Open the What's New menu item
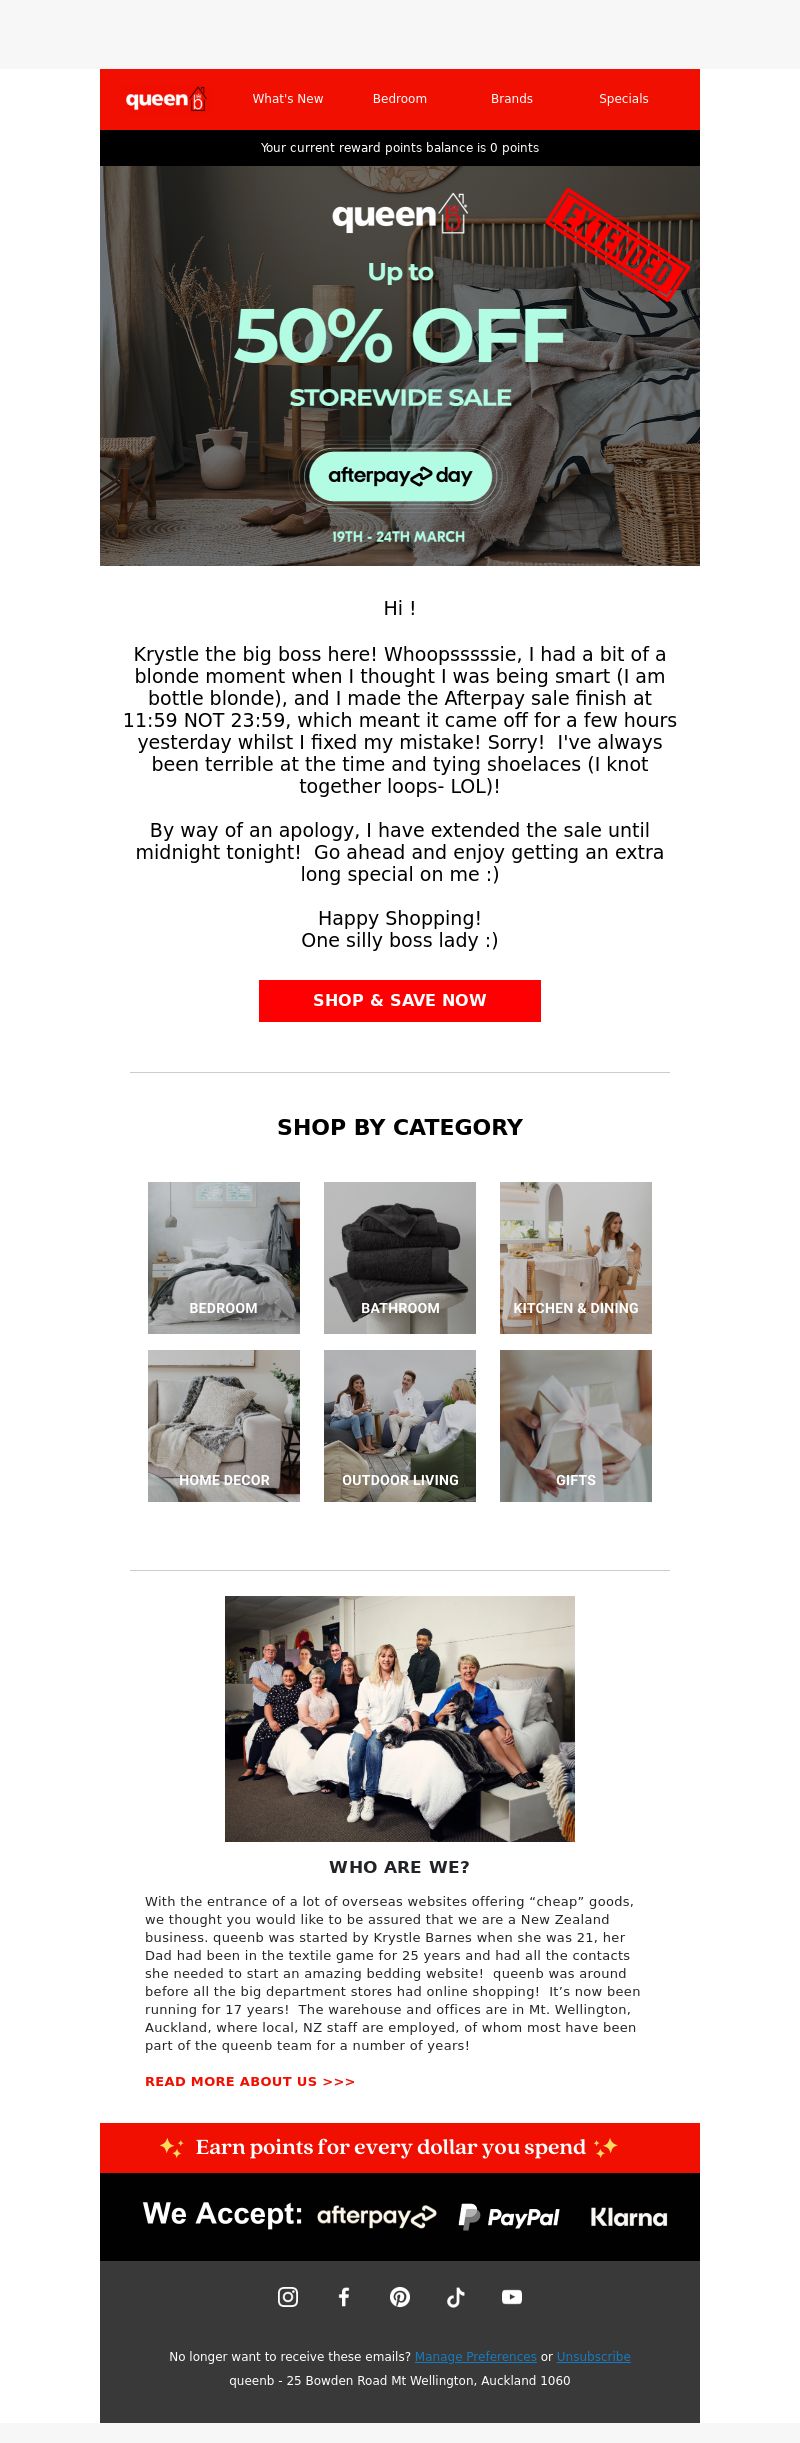 [x=288, y=99]
